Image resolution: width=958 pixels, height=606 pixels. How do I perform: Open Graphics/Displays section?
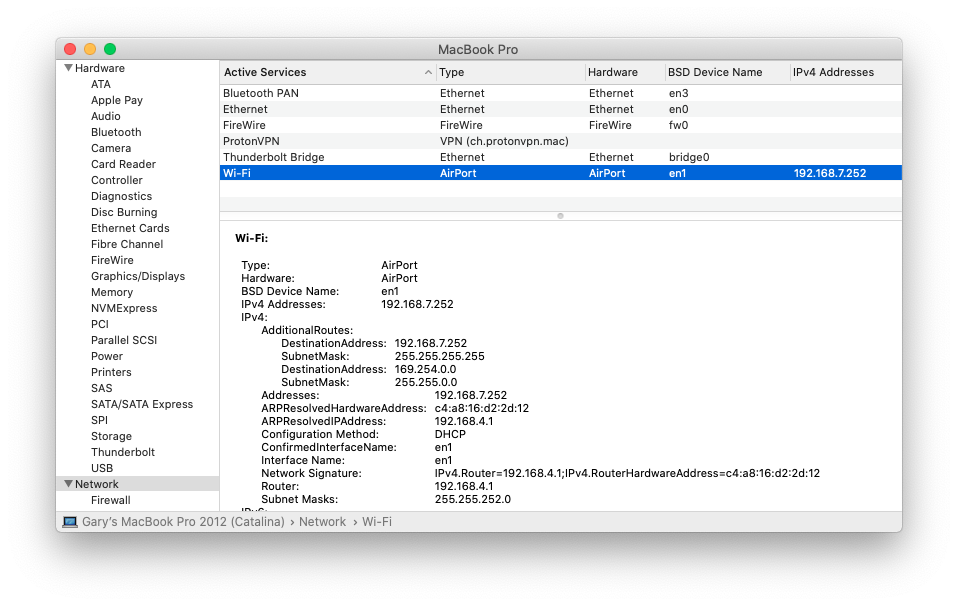pyautogui.click(x=138, y=276)
